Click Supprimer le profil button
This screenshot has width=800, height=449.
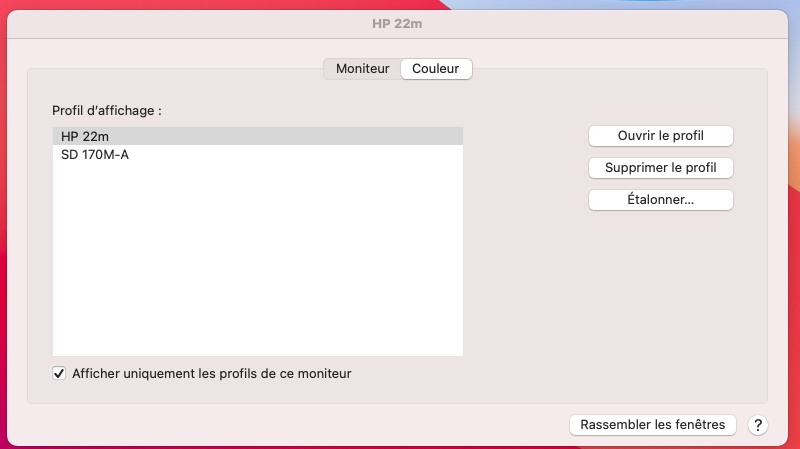pyautogui.click(x=661, y=168)
